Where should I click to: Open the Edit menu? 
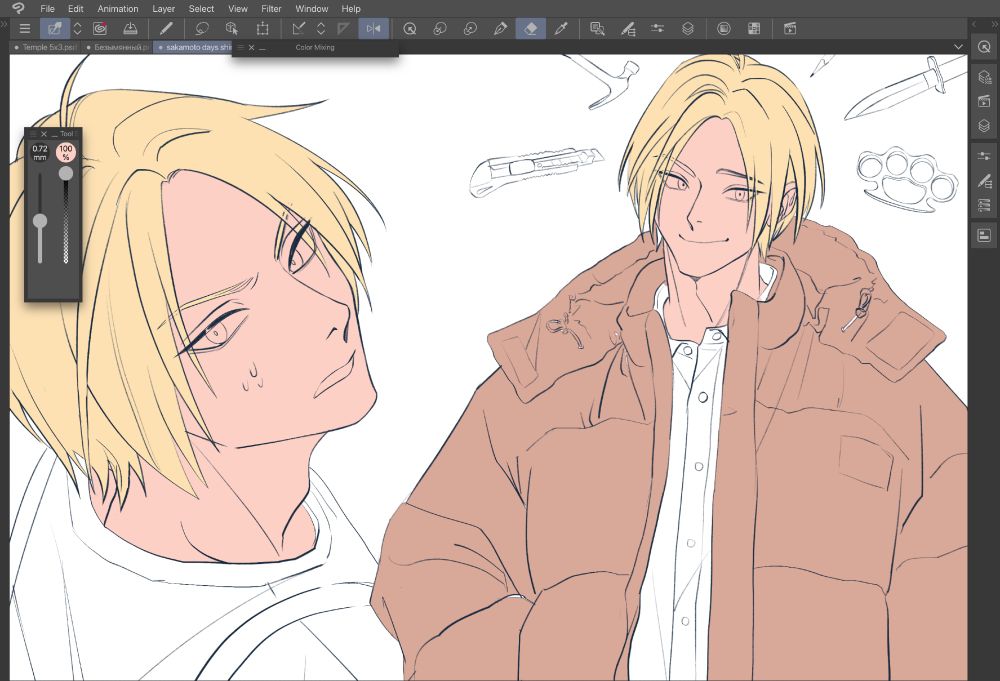76,9
